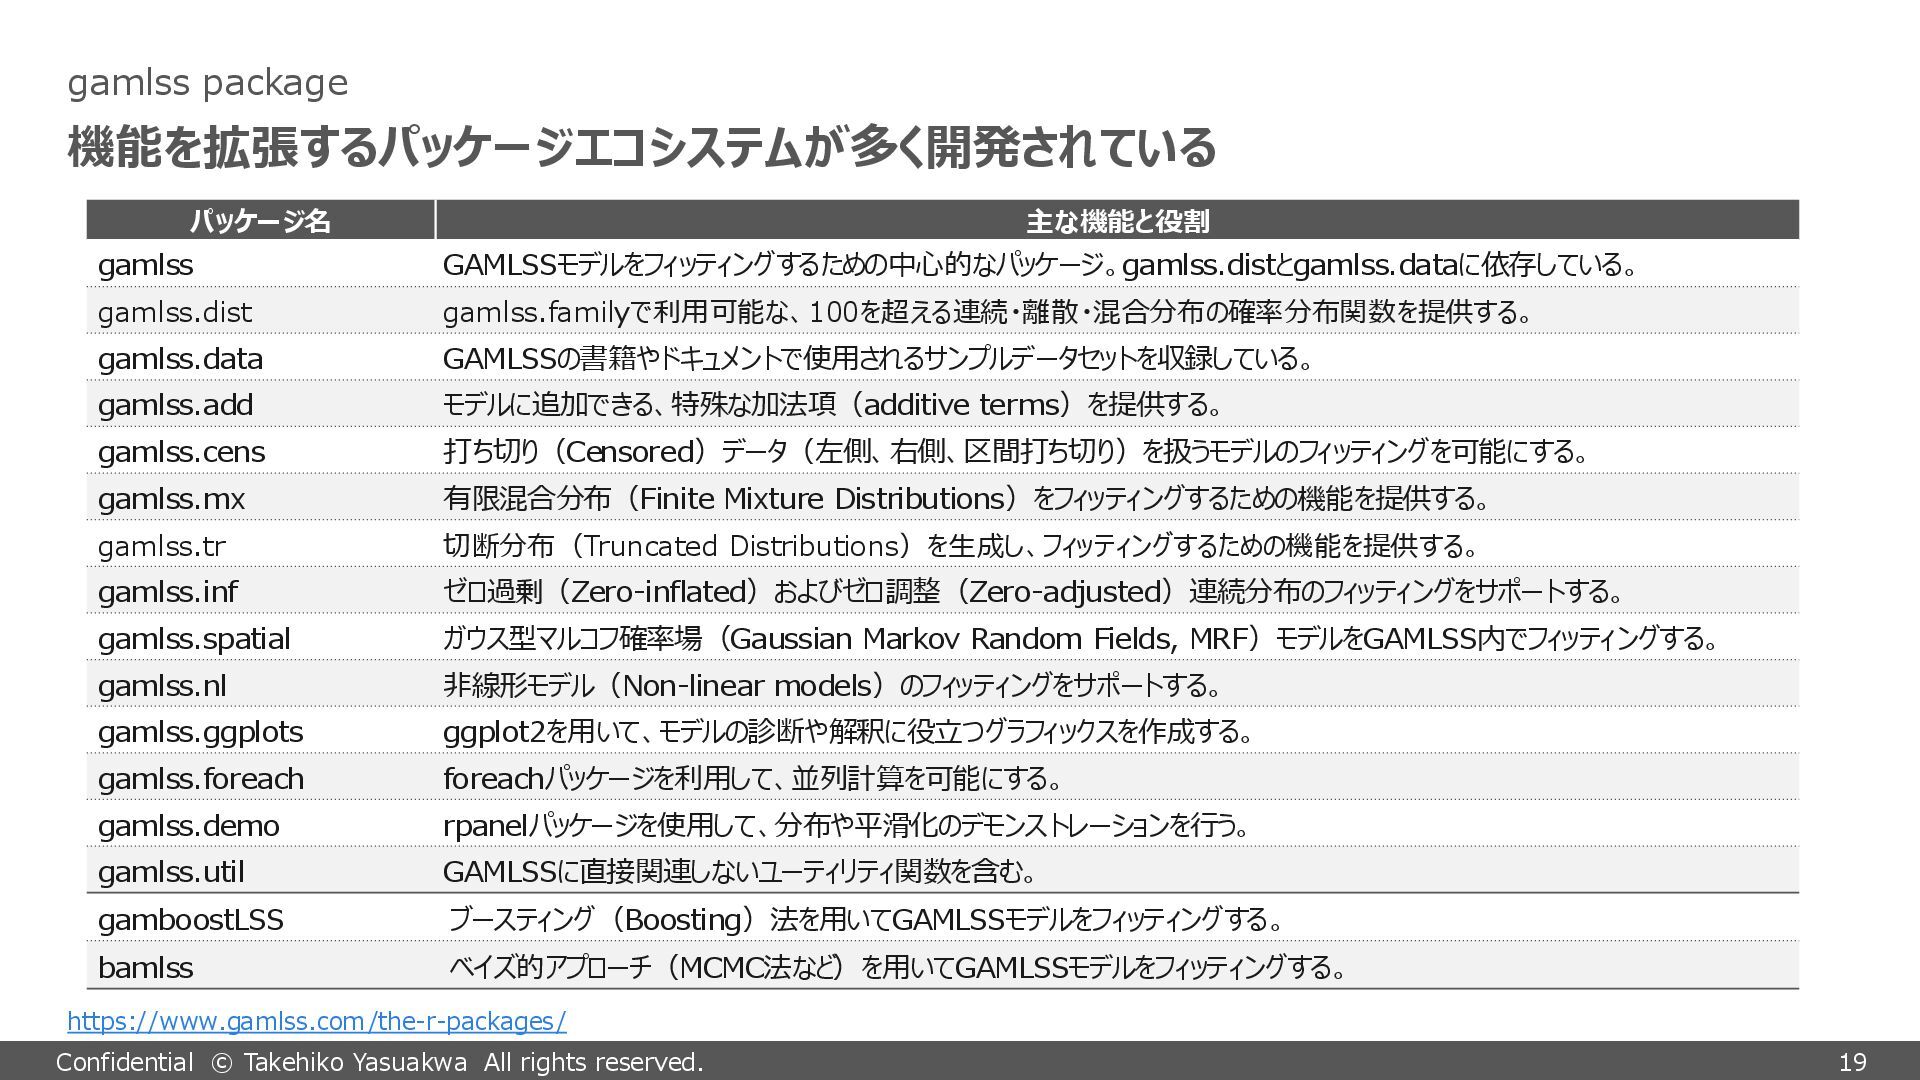Select the gamlss.add package name
Image resolution: width=1920 pixels, height=1080 pixels.
tap(175, 405)
